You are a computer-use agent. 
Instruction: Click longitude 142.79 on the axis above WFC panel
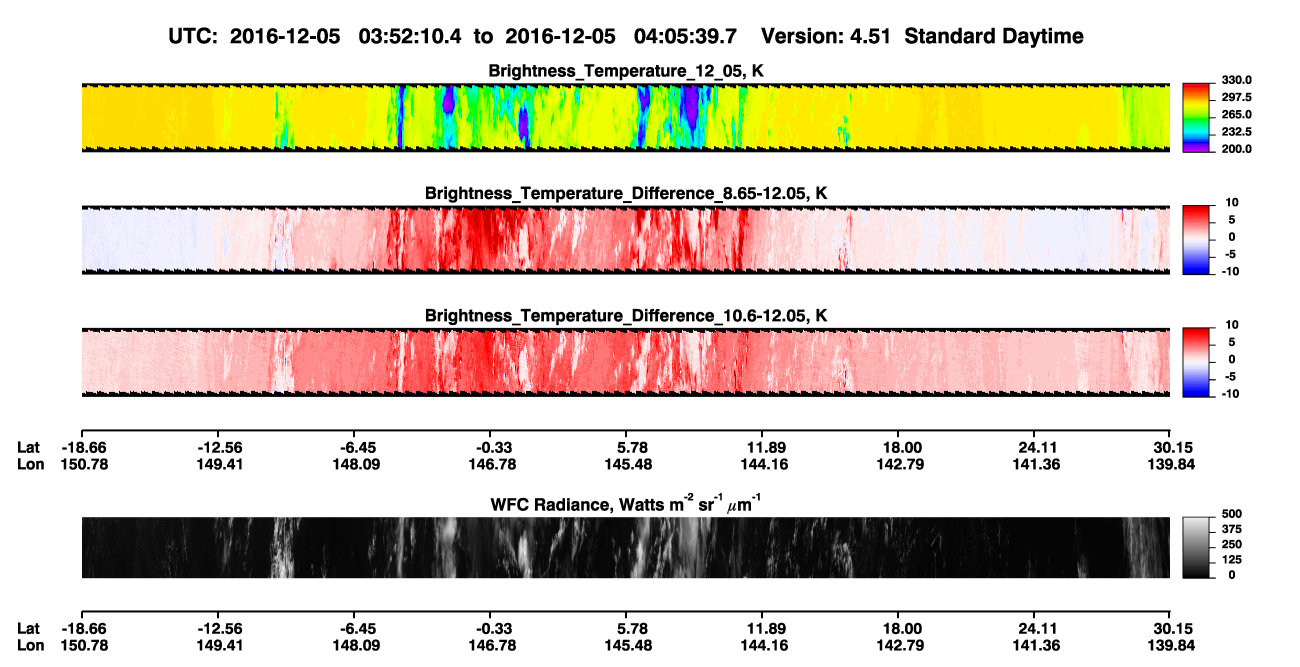click(898, 464)
